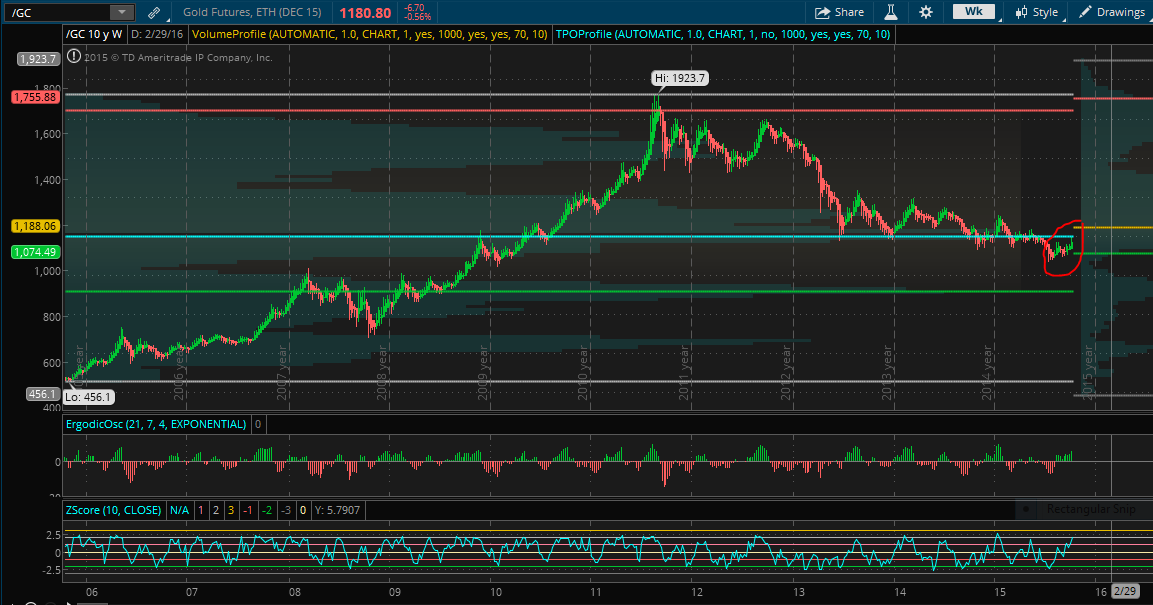Click the ErgodicOsc value 0 box

click(x=258, y=424)
